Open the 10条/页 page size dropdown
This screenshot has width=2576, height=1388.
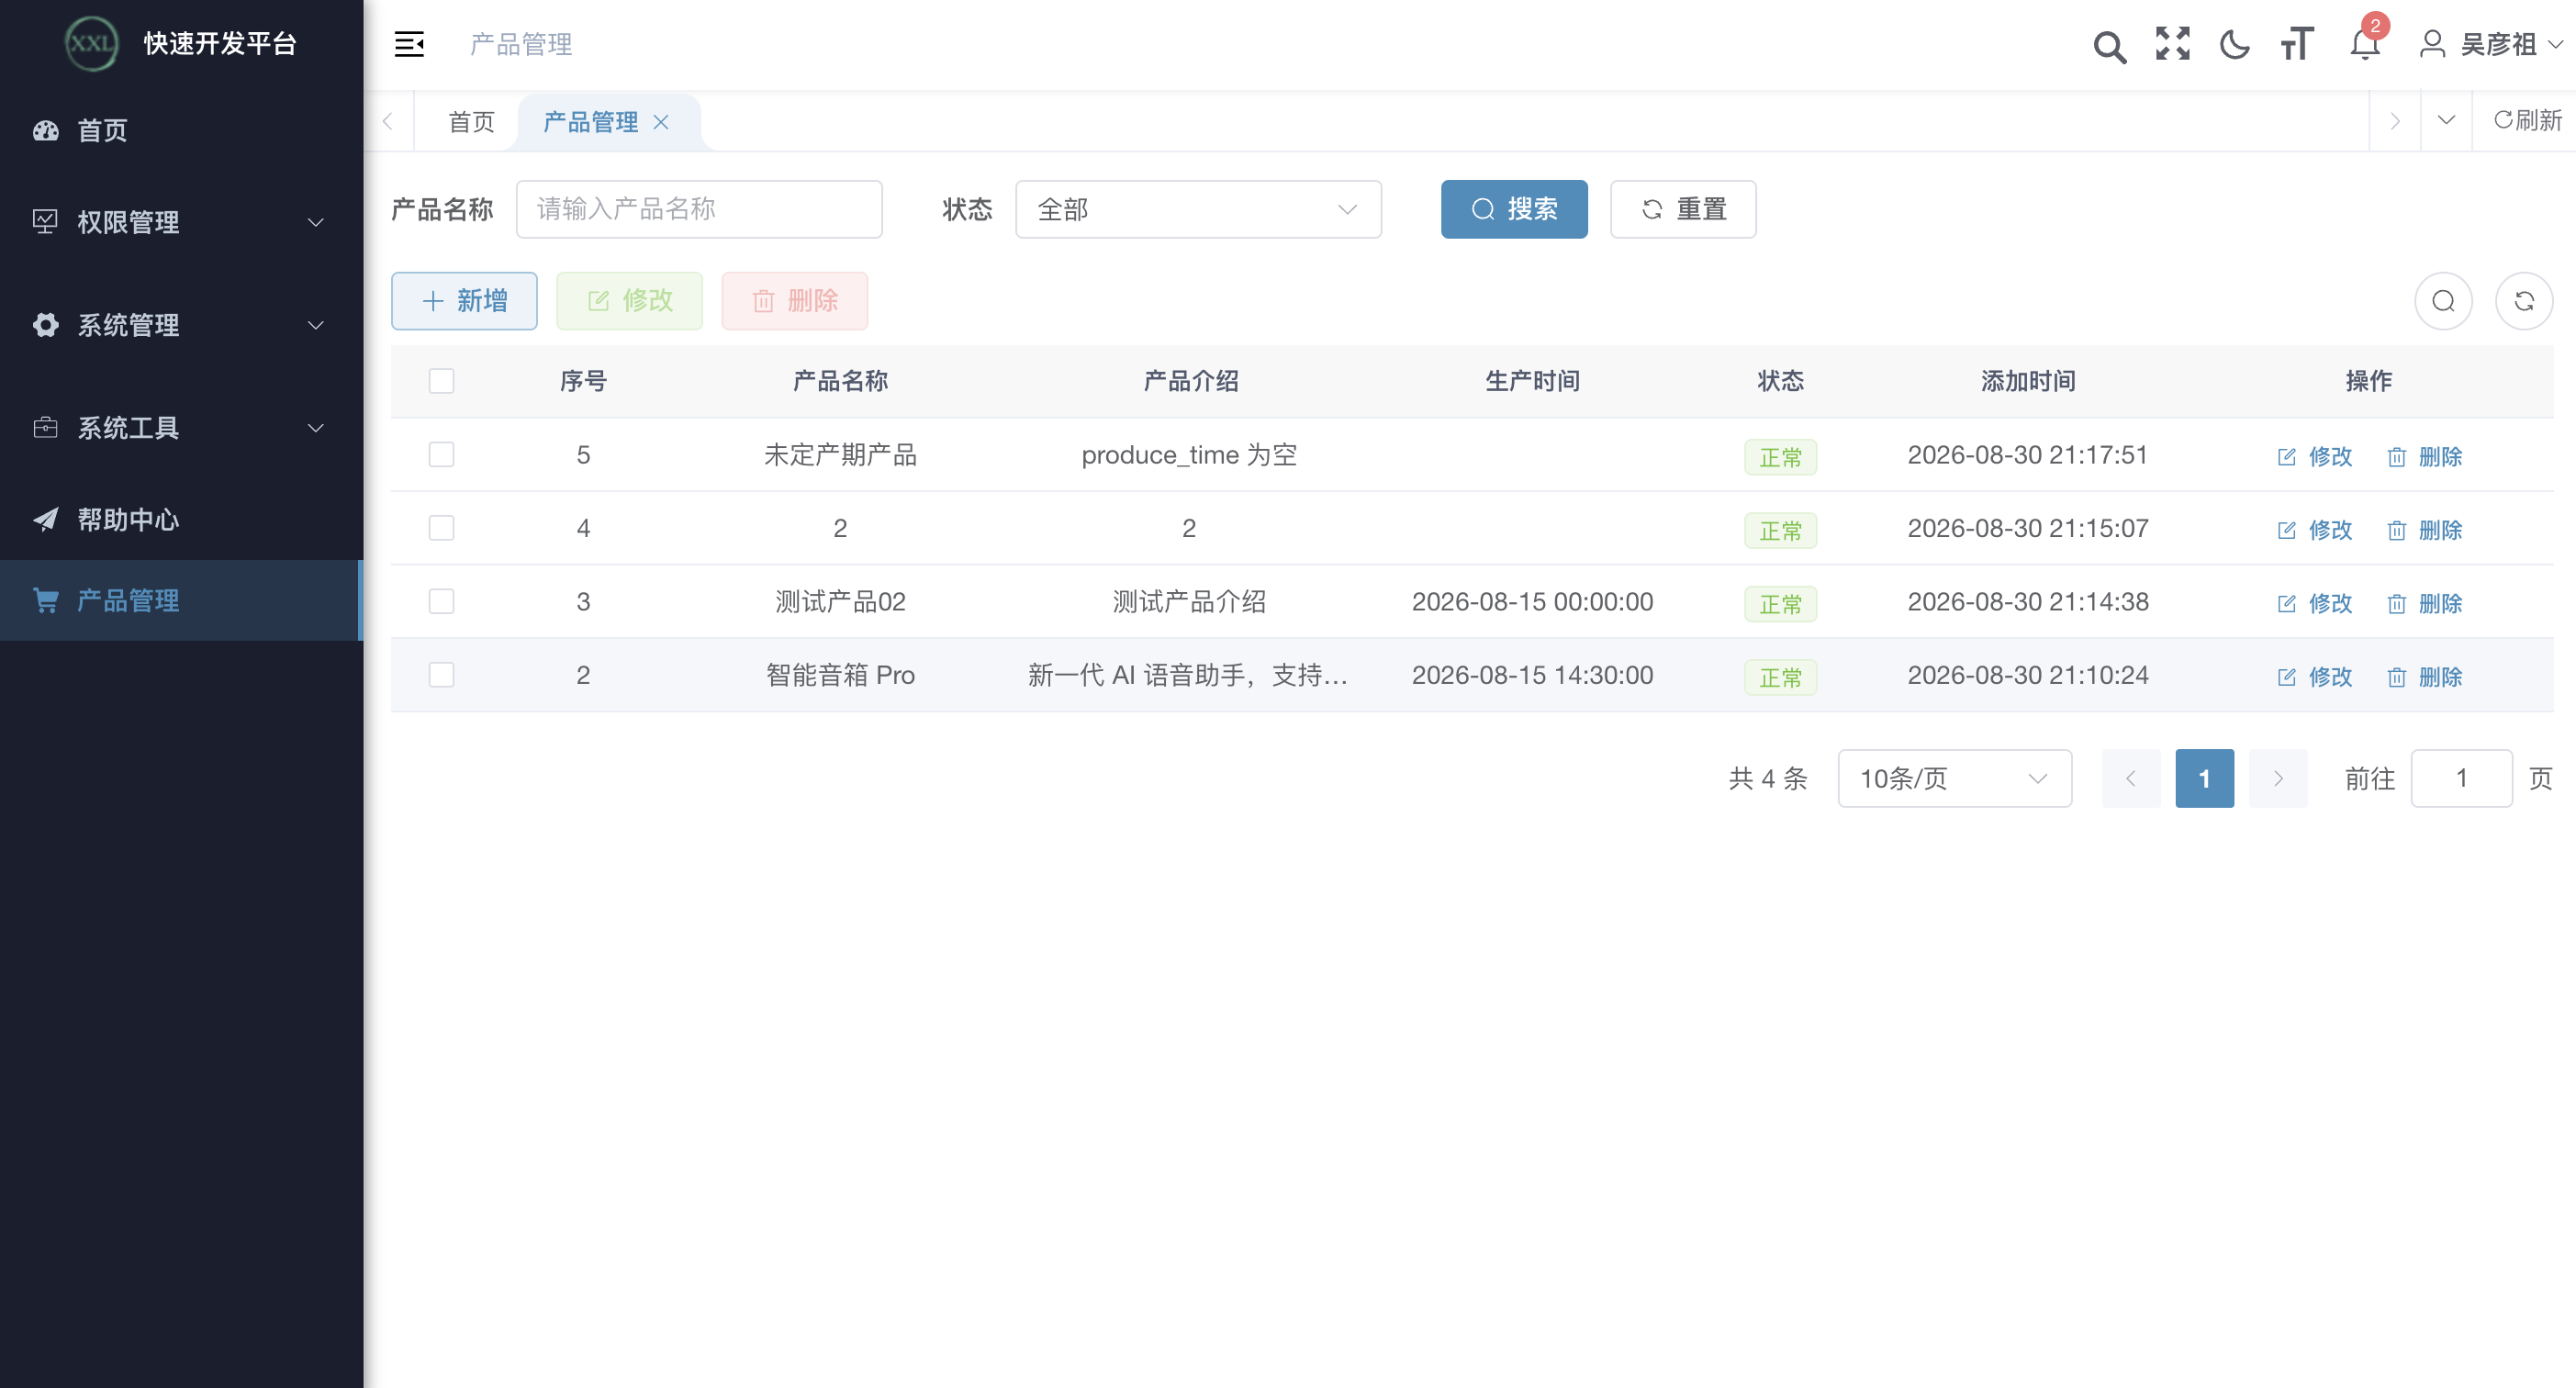1954,778
